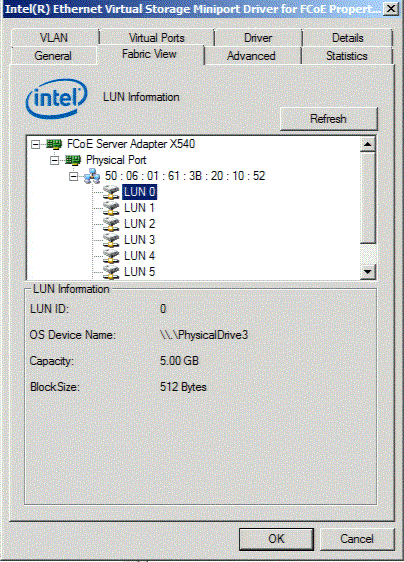Screen dimensions: 404x562
Task: Click the FCoE Server Adapter X540 icon
Action: tap(54, 144)
